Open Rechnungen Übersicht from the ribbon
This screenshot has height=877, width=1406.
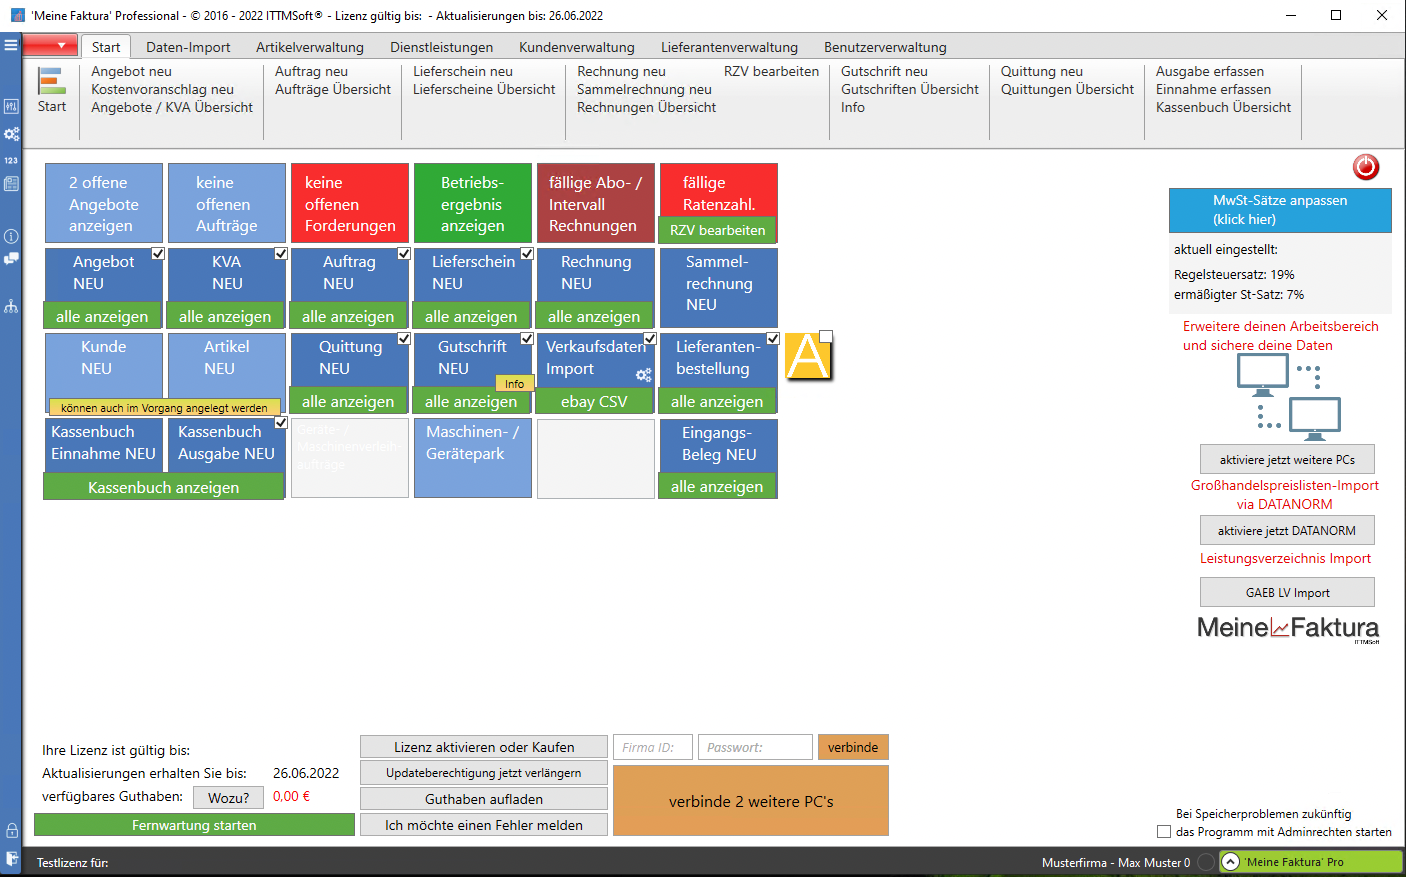pyautogui.click(x=646, y=107)
